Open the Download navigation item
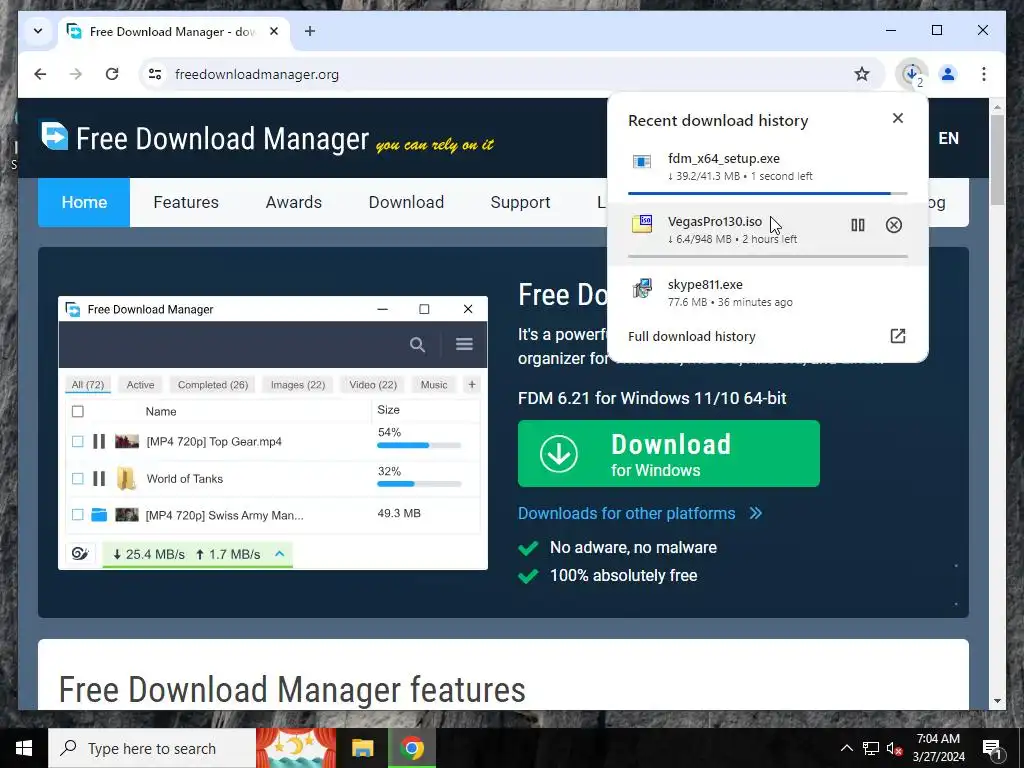Screen dimensions: 1024x768 (x=406, y=202)
